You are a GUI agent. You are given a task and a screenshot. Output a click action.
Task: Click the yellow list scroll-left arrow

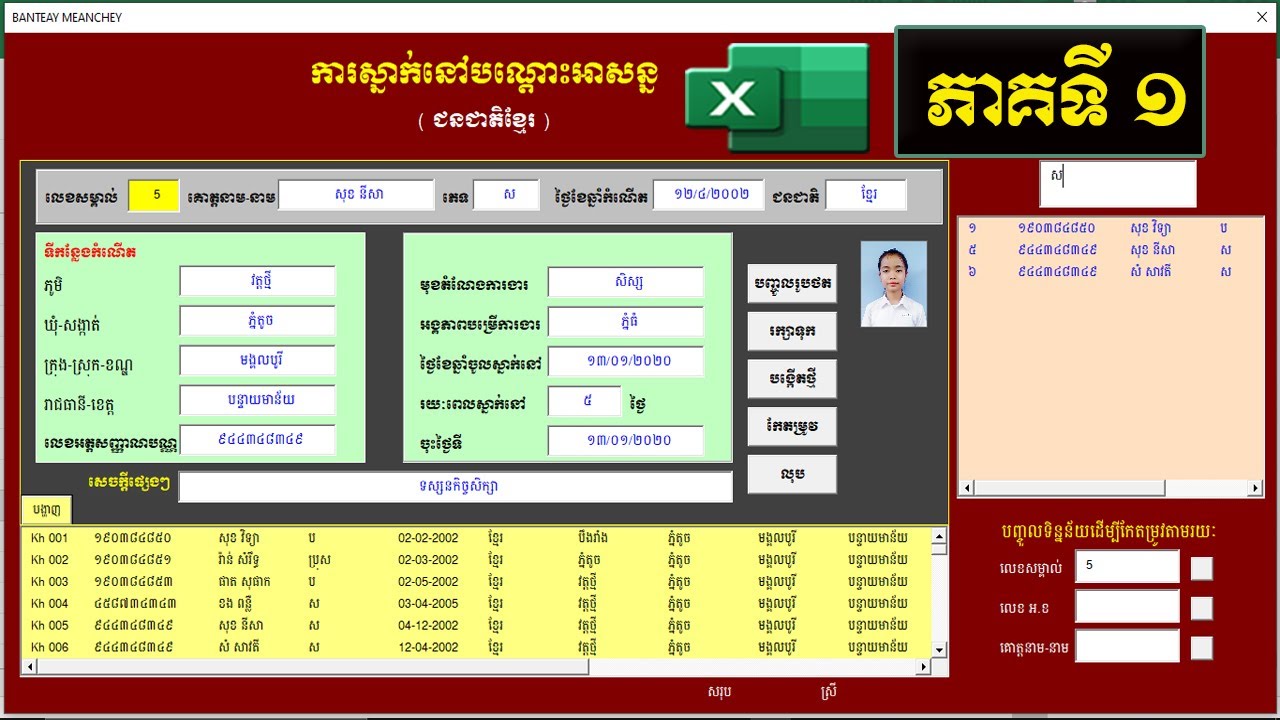(31, 667)
